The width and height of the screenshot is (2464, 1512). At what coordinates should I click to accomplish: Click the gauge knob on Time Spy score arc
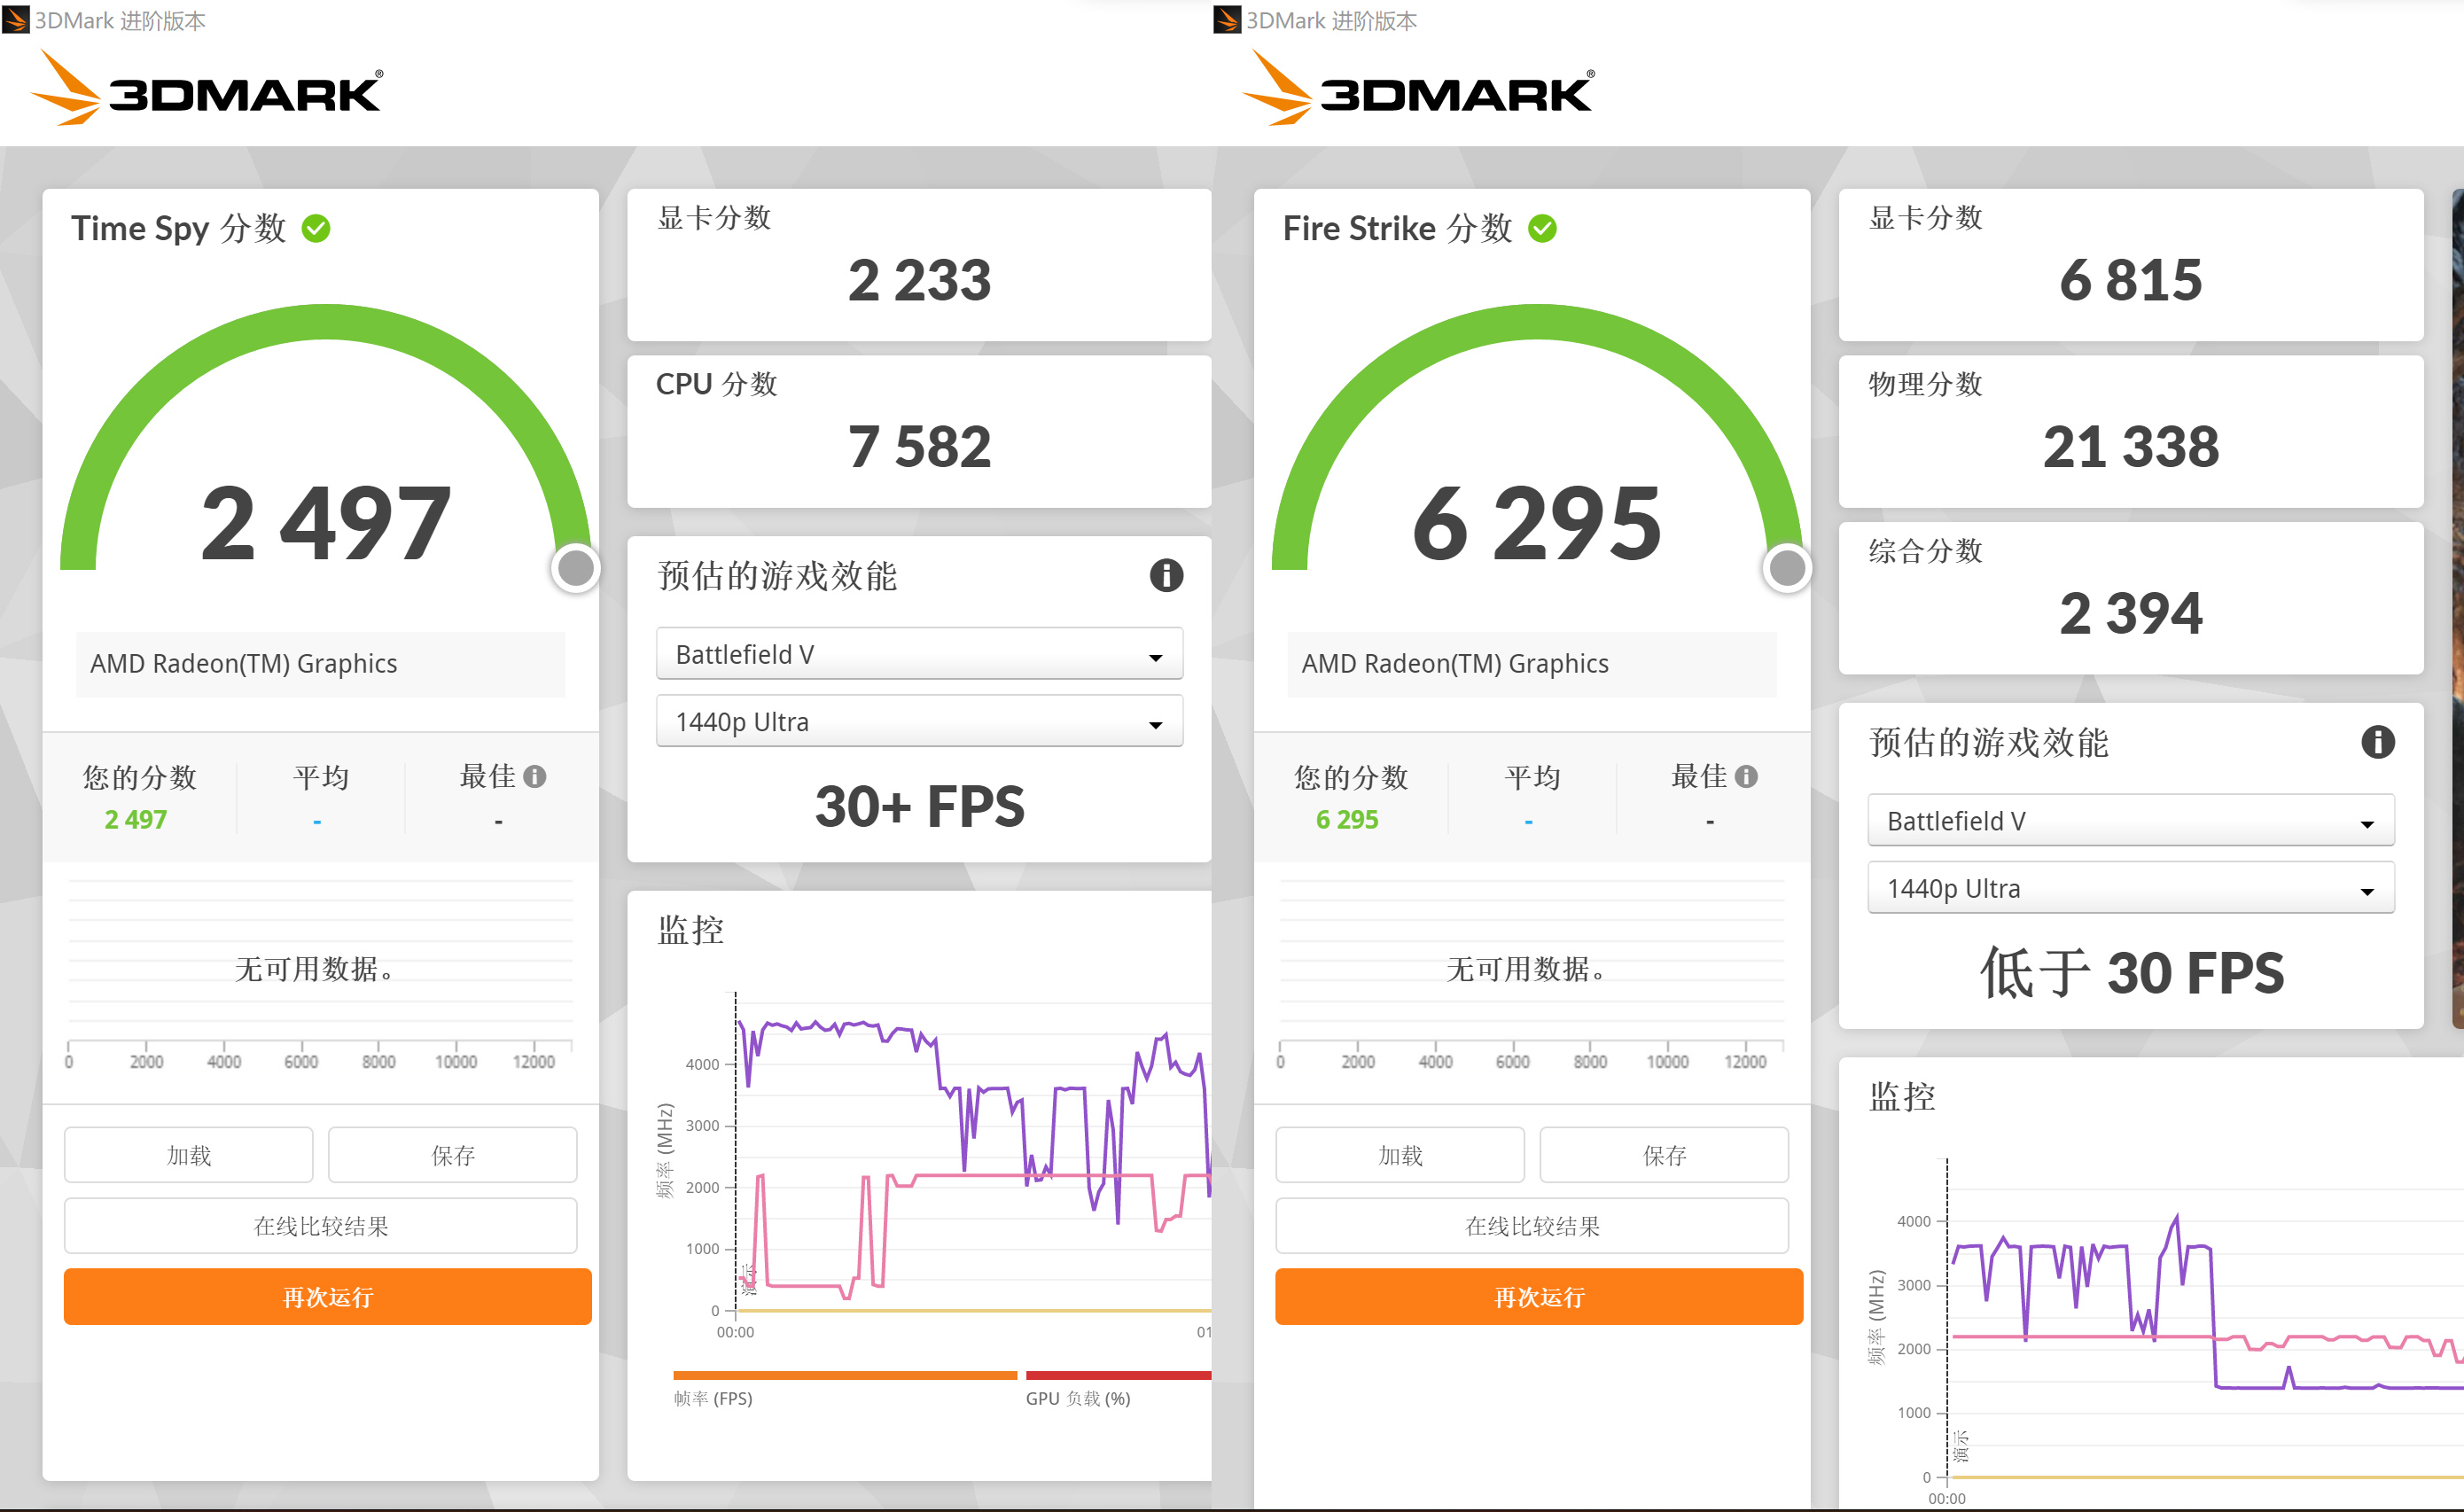tap(575, 568)
